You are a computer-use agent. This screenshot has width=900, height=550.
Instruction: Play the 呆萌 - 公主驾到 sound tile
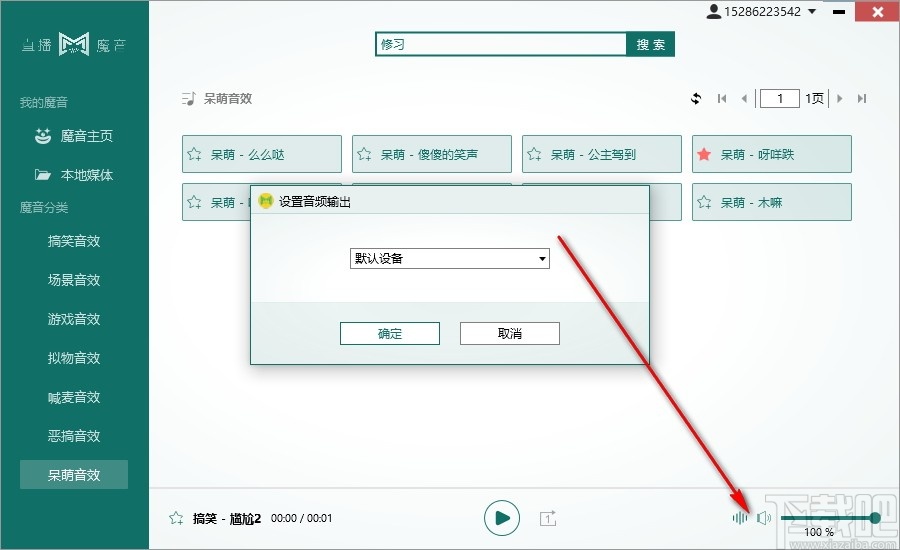602,154
